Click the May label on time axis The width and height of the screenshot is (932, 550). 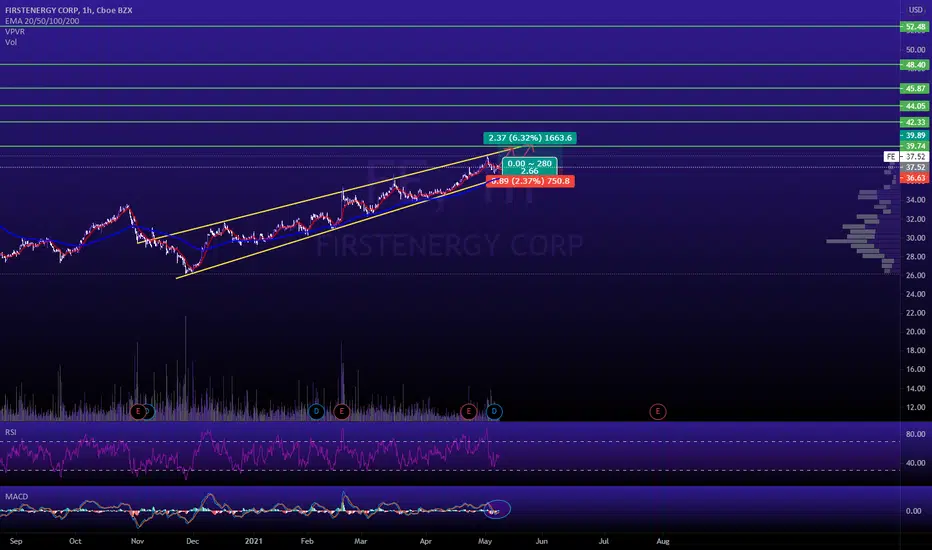(485, 541)
